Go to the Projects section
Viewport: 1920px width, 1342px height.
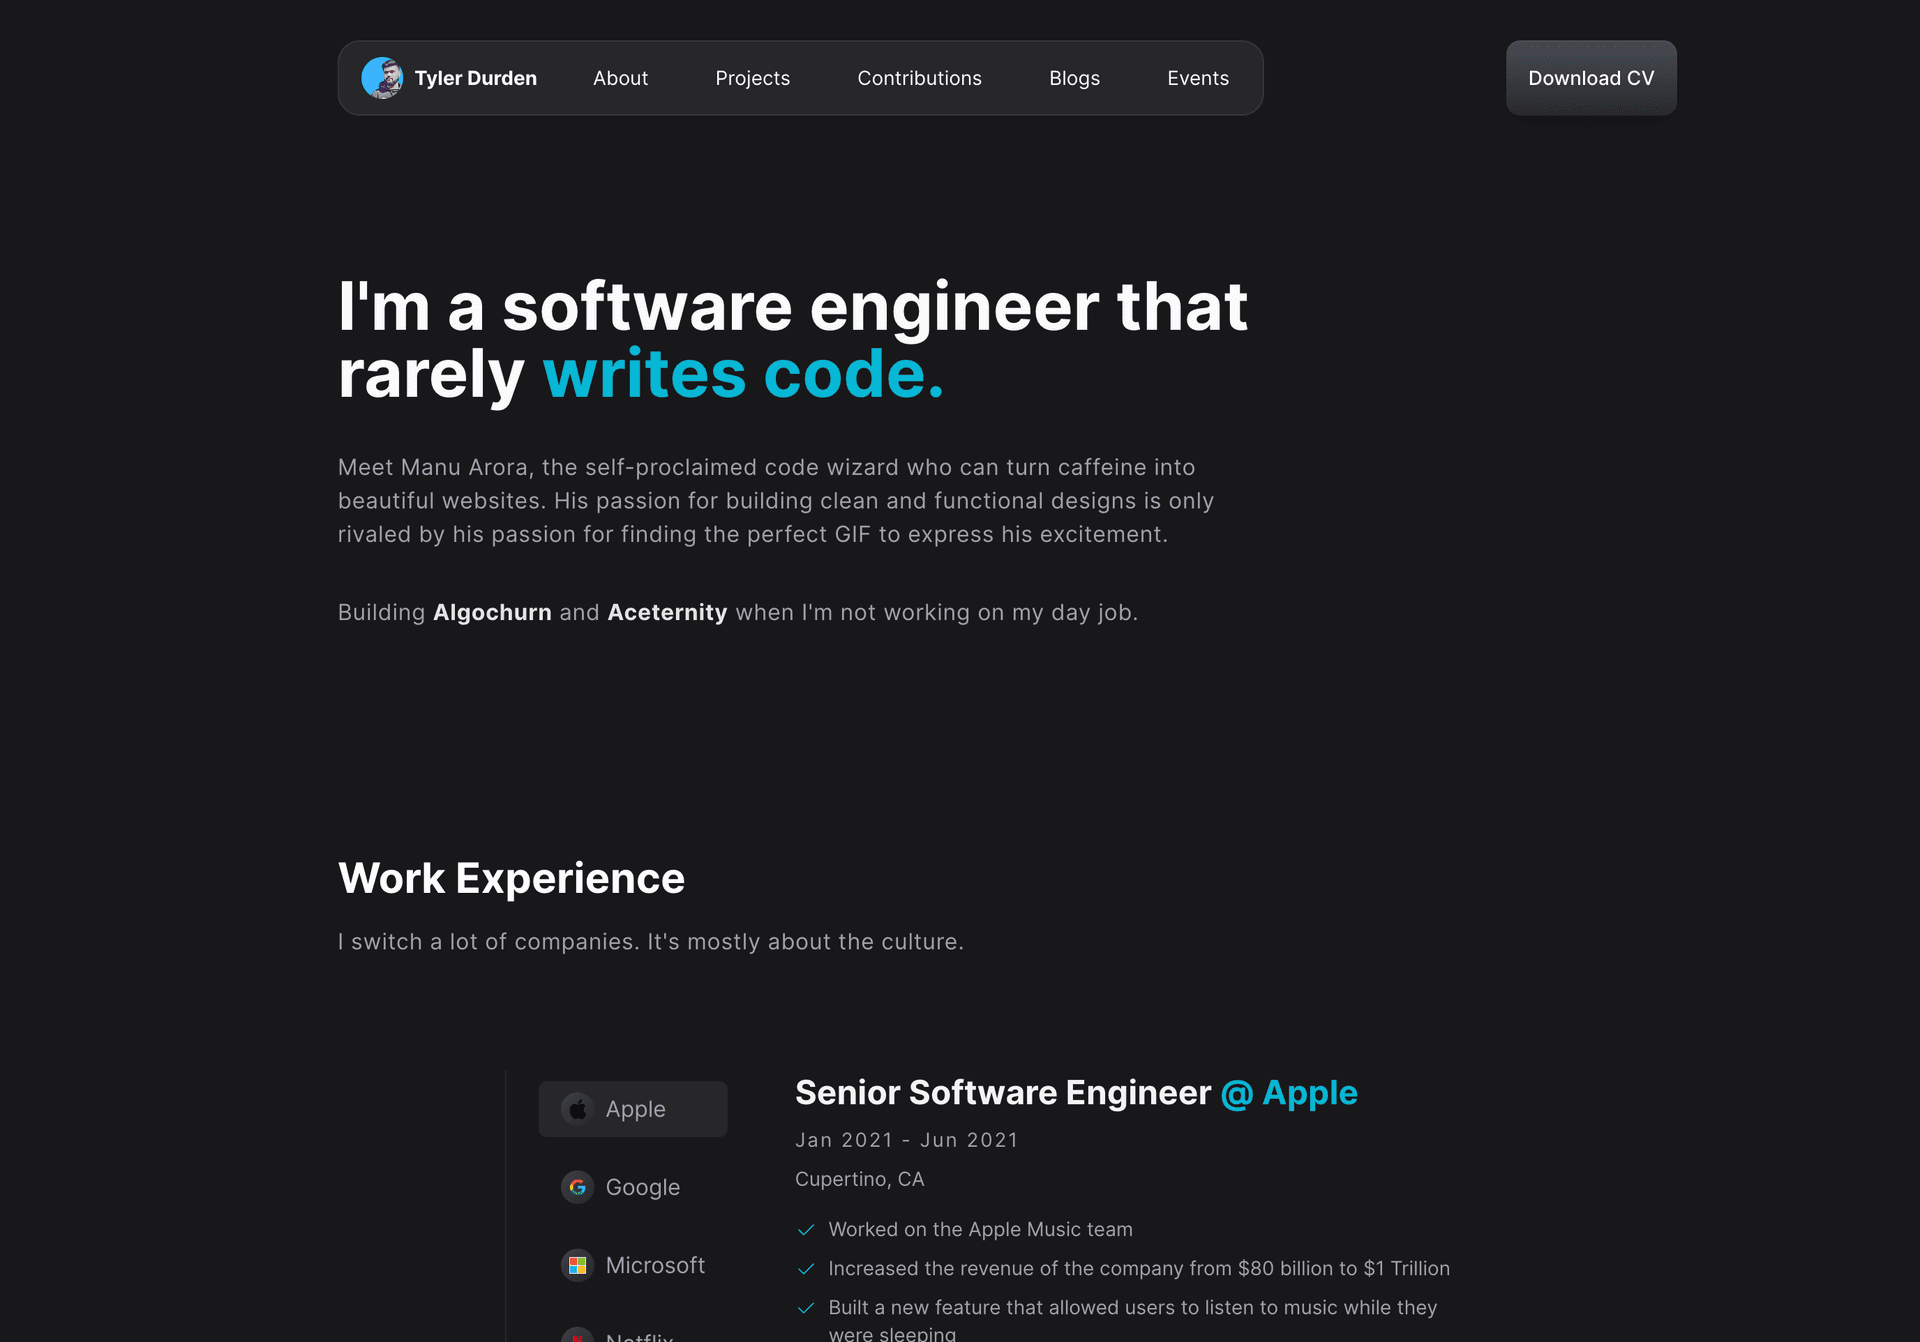pyautogui.click(x=752, y=78)
